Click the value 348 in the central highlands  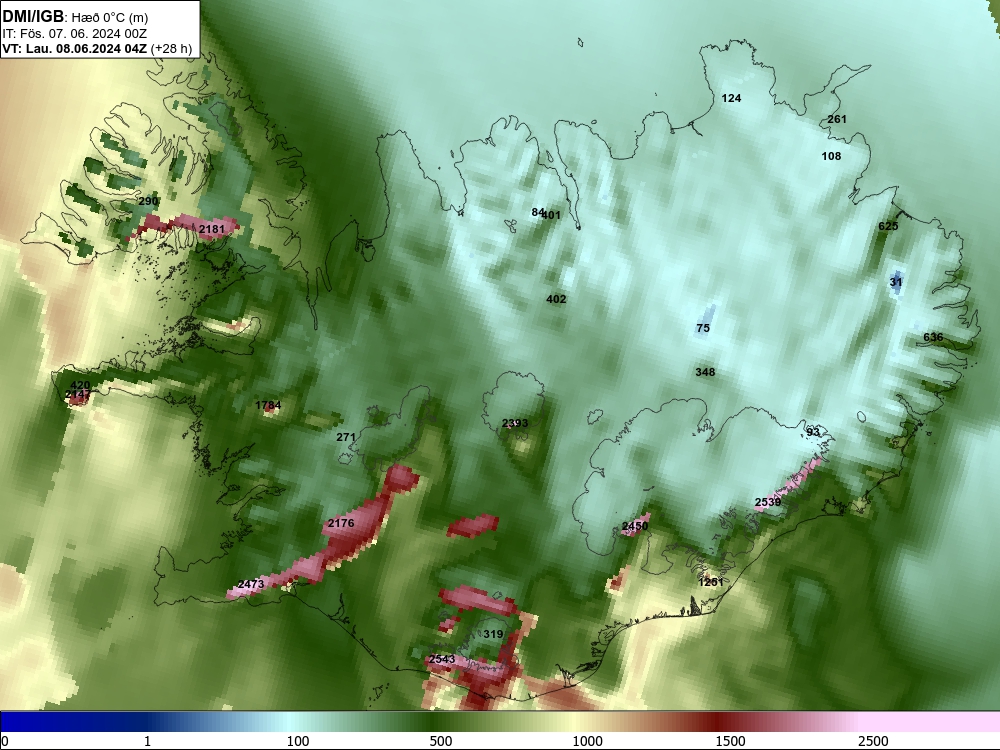point(705,372)
